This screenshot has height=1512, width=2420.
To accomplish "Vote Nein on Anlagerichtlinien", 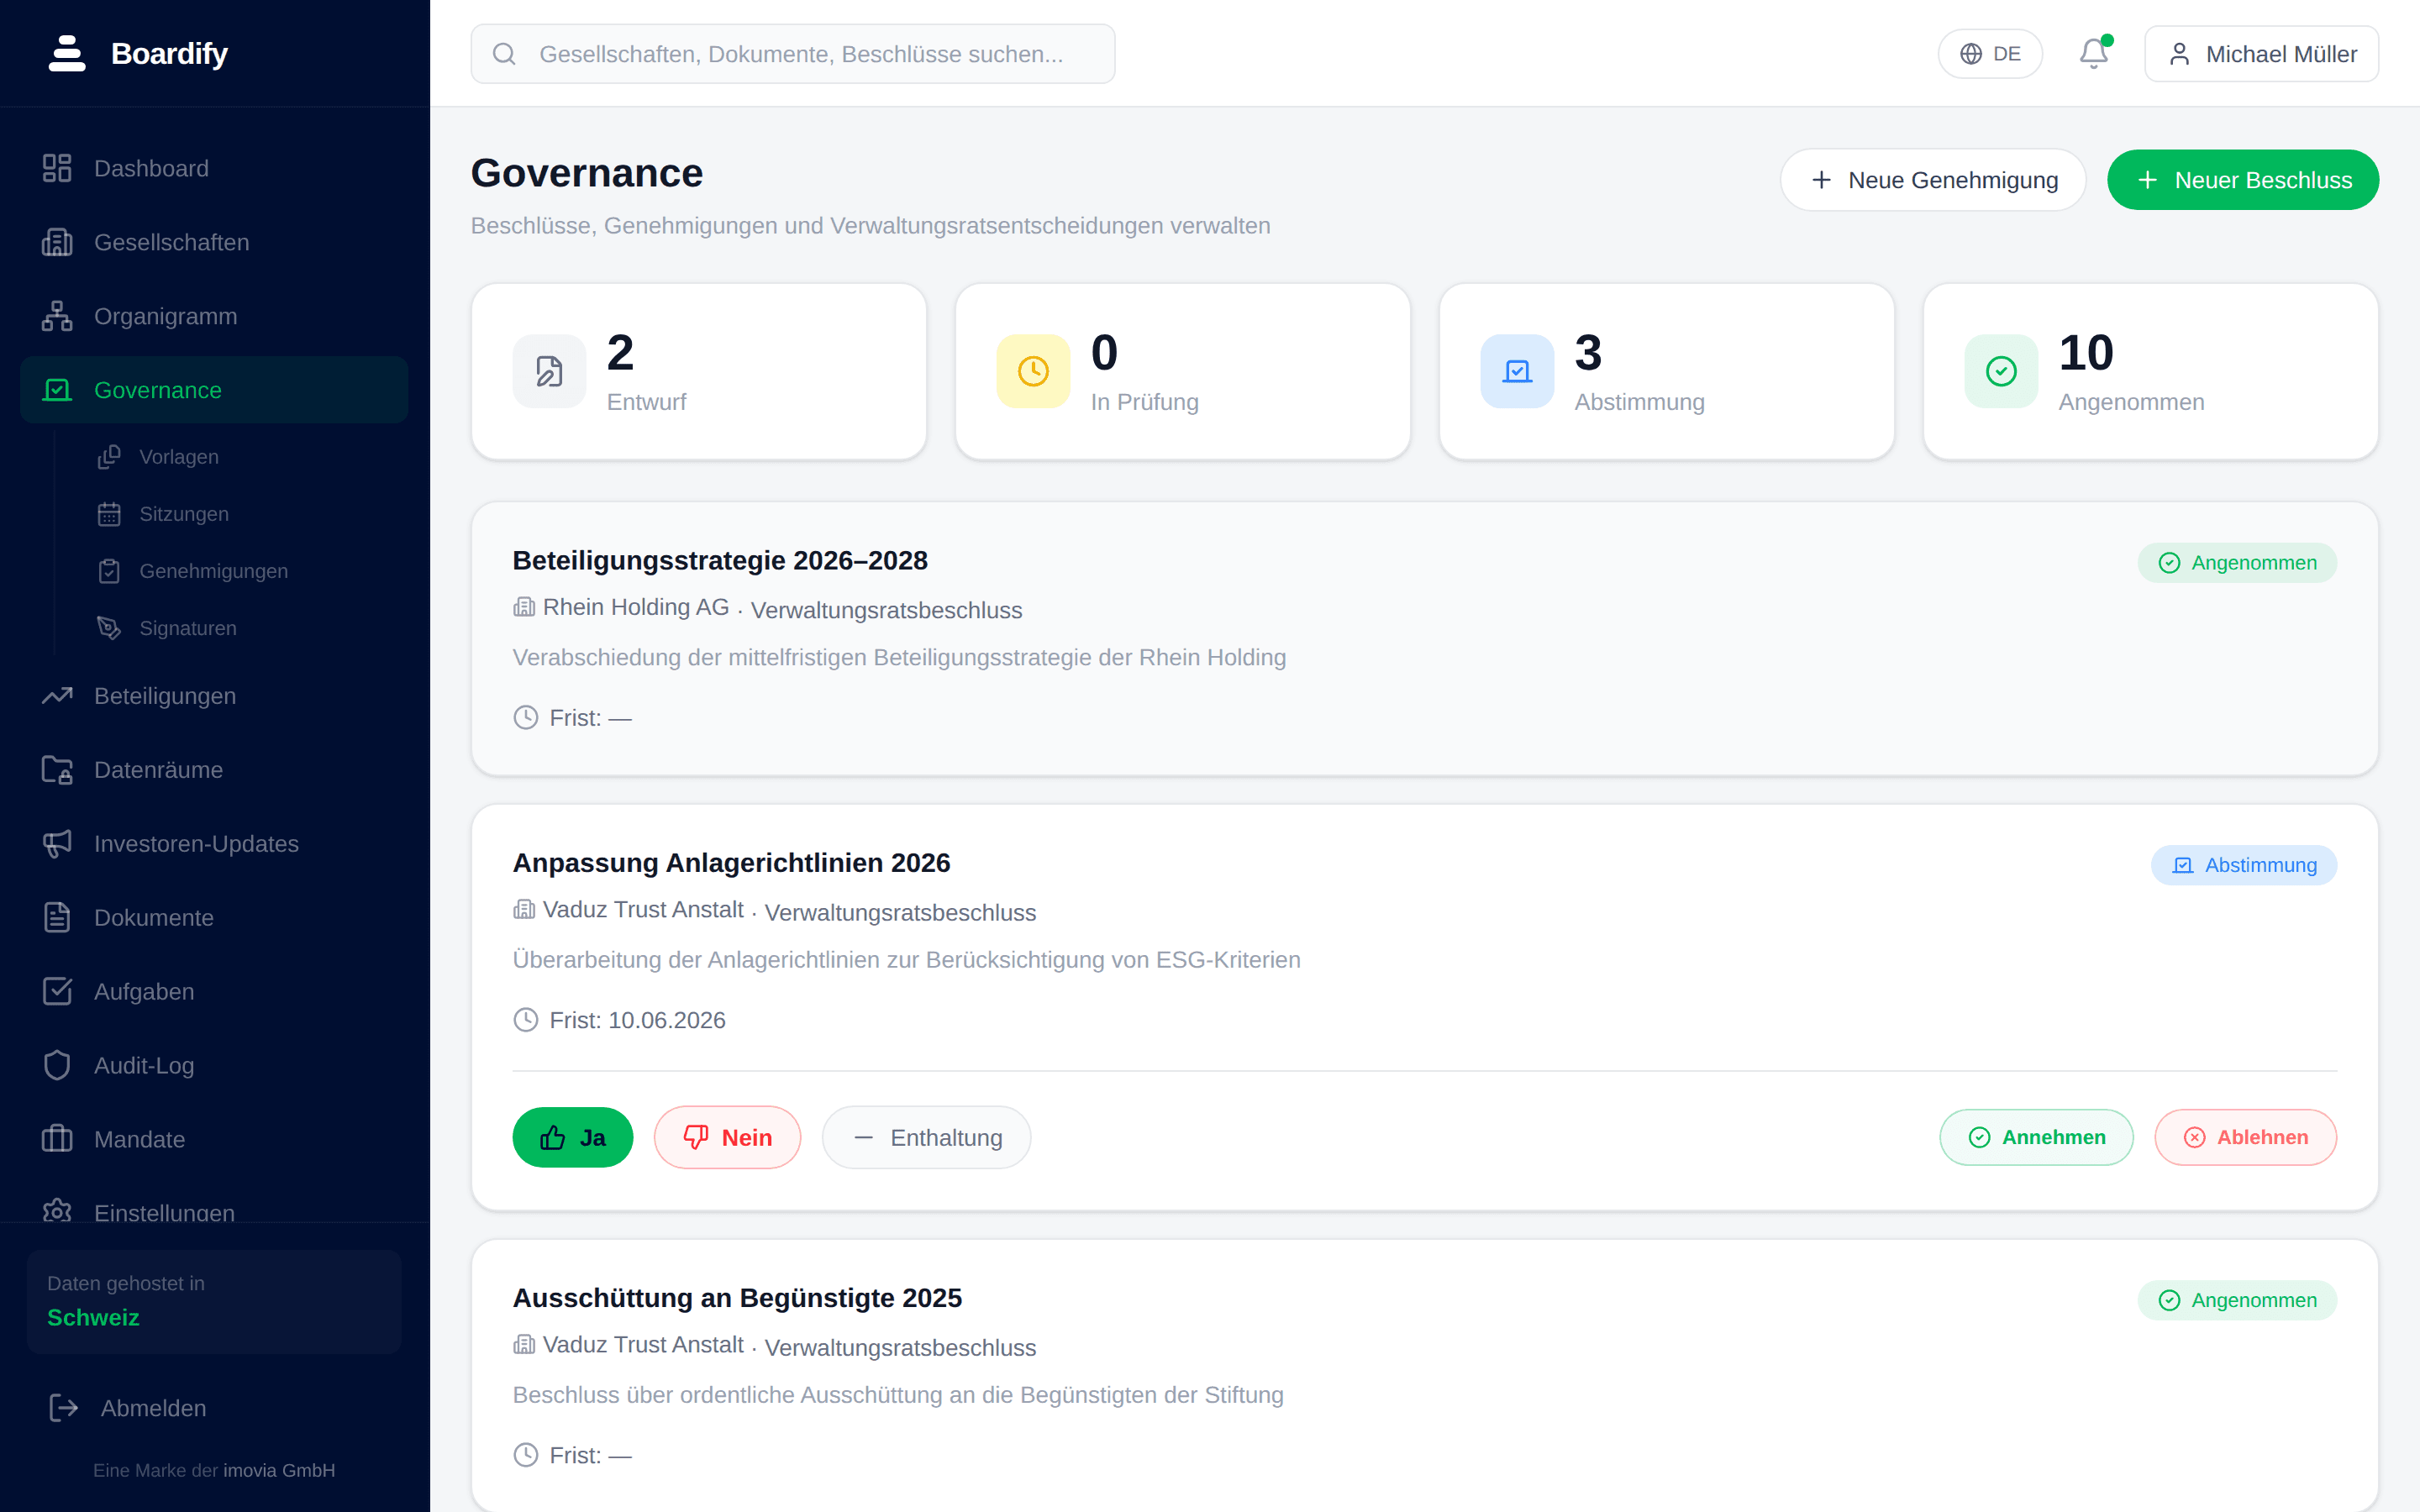I will pos(727,1138).
